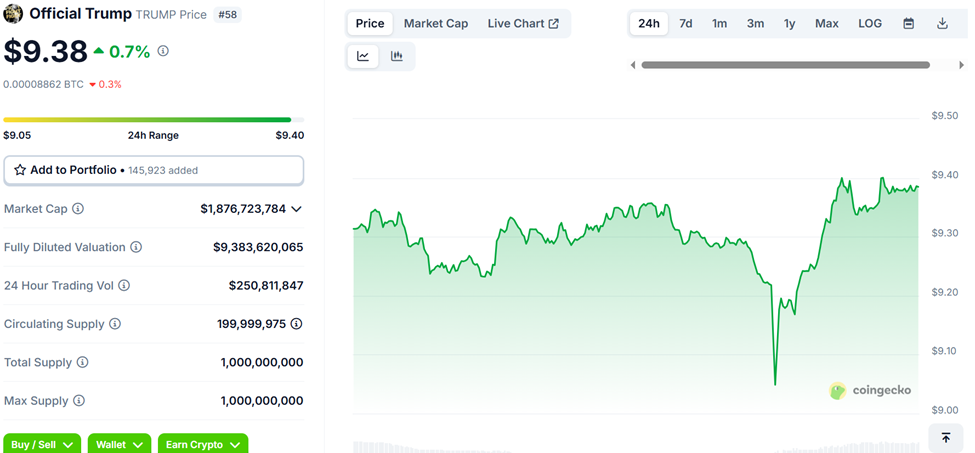Click the line chart view icon

[363, 56]
